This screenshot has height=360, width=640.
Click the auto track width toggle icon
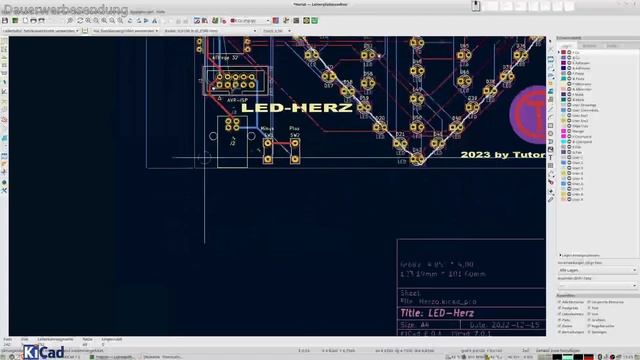85,31
